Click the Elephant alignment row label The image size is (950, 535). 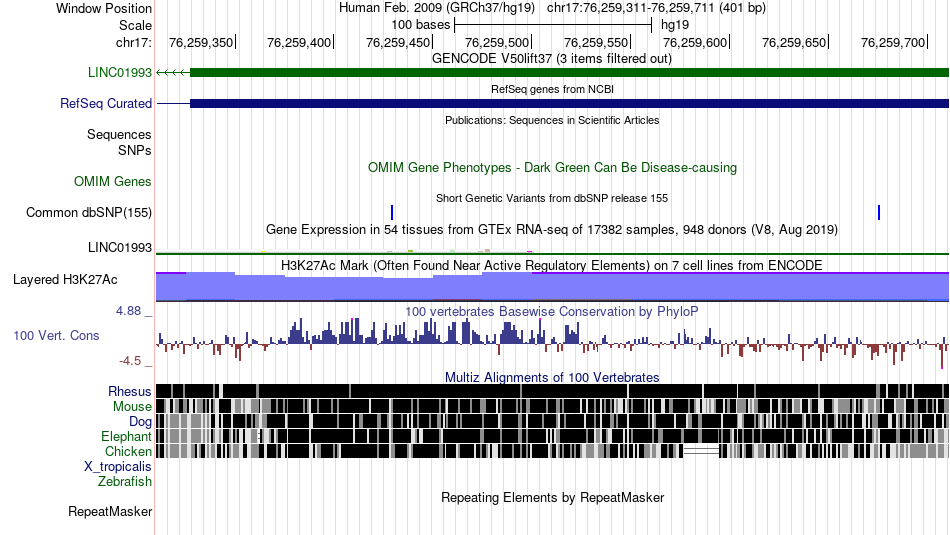pyautogui.click(x=126, y=436)
